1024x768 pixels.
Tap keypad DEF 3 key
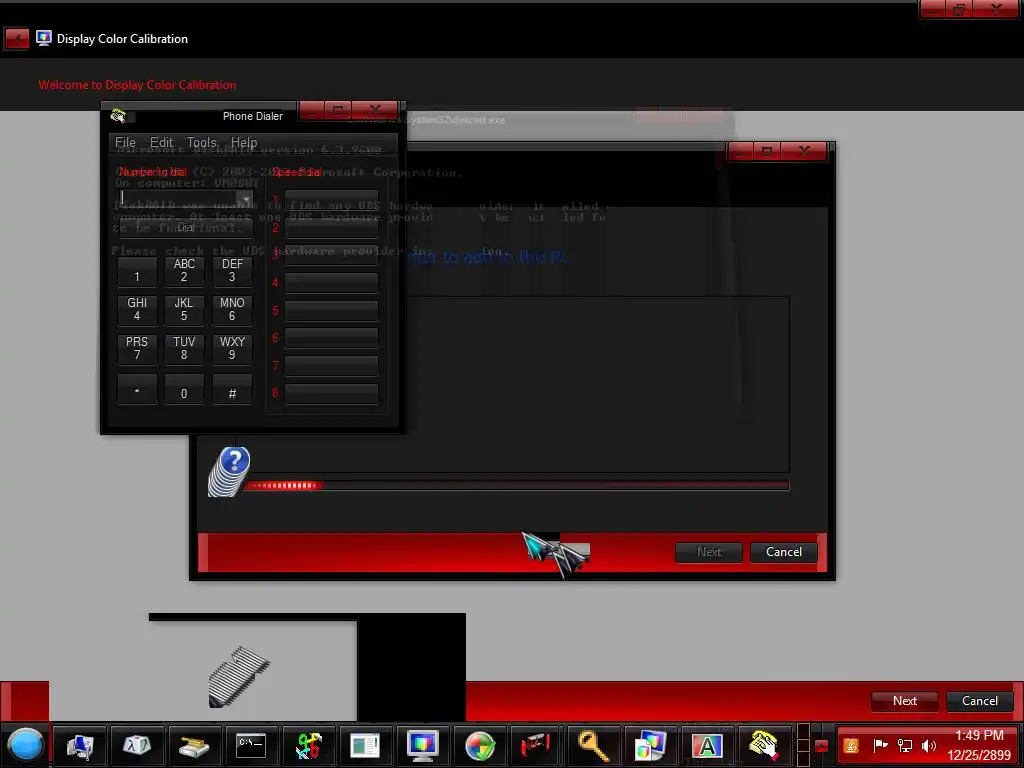(232, 271)
